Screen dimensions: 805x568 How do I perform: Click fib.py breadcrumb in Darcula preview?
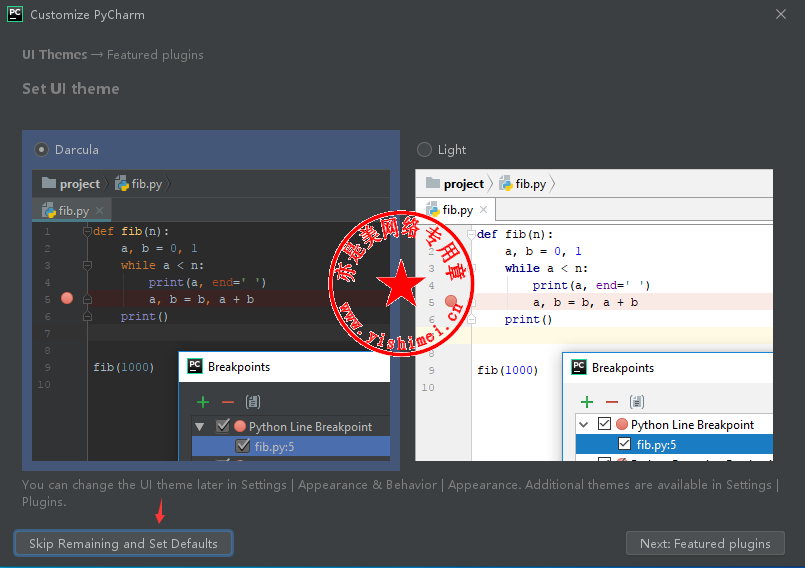139,184
